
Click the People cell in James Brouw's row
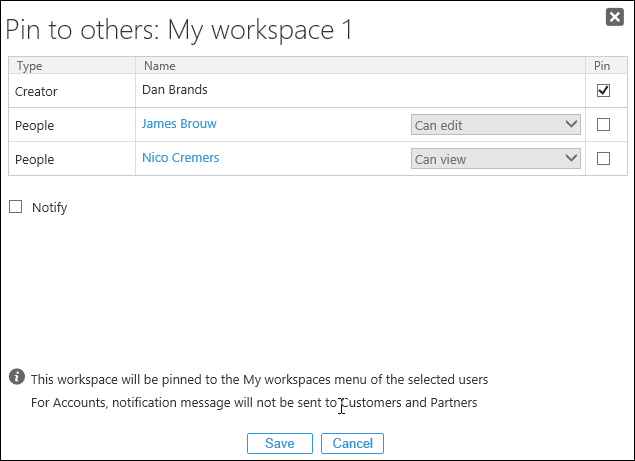[34, 126]
